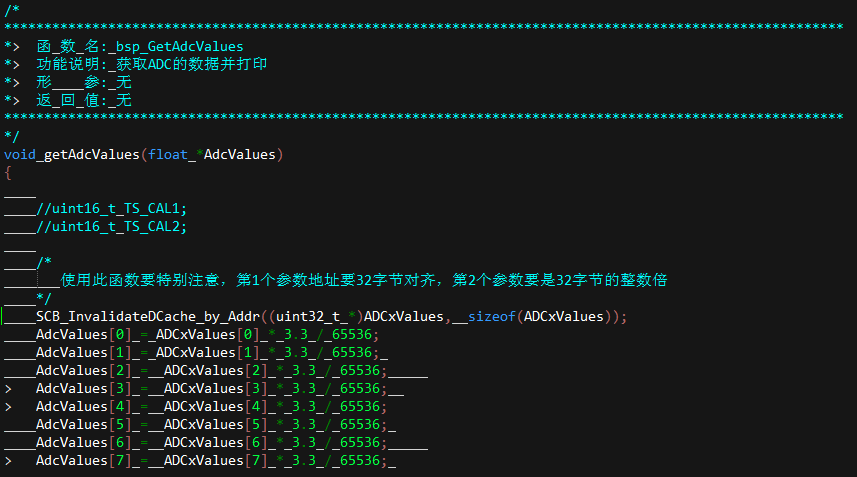Click the commented-out uint16_t TS_CAL1 line
This screenshot has height=477, width=857.
tap(111, 208)
